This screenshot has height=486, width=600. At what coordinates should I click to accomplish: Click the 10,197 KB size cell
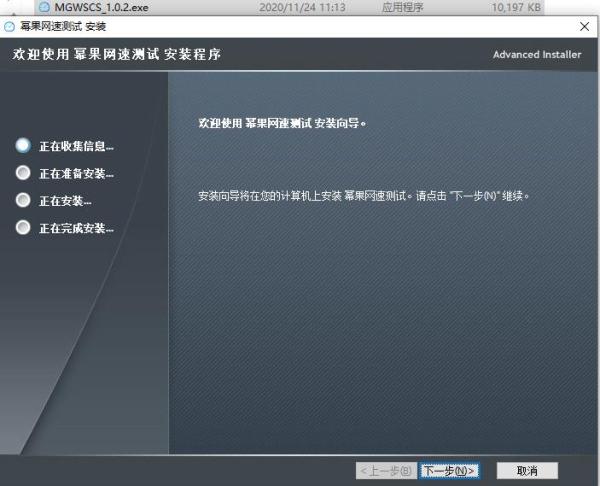tap(516, 7)
